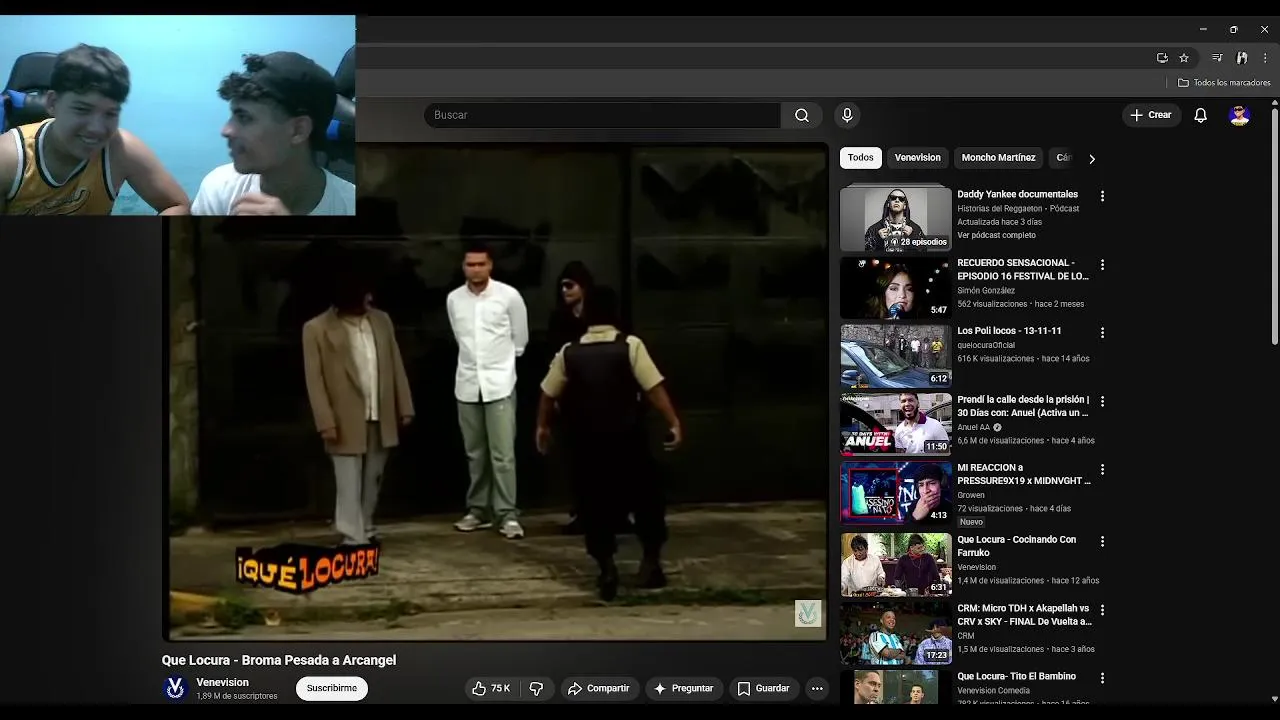Open options for MI REACCION A PRESSURE9X19

(x=1102, y=469)
